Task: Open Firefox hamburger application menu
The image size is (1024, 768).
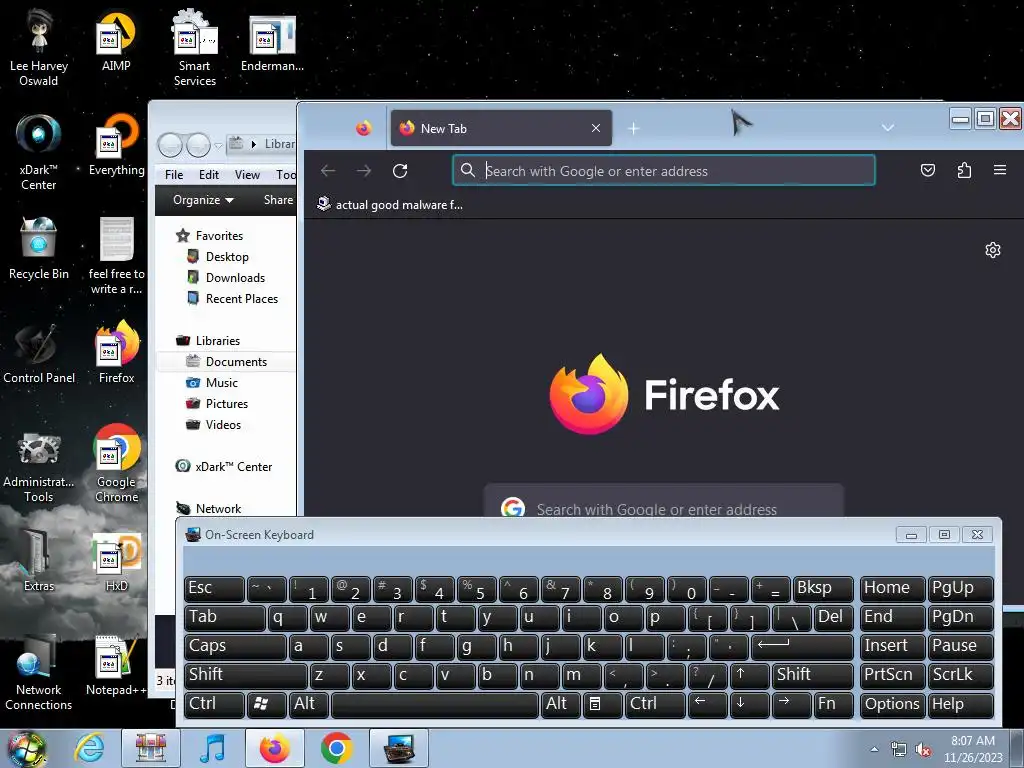Action: [1000, 170]
